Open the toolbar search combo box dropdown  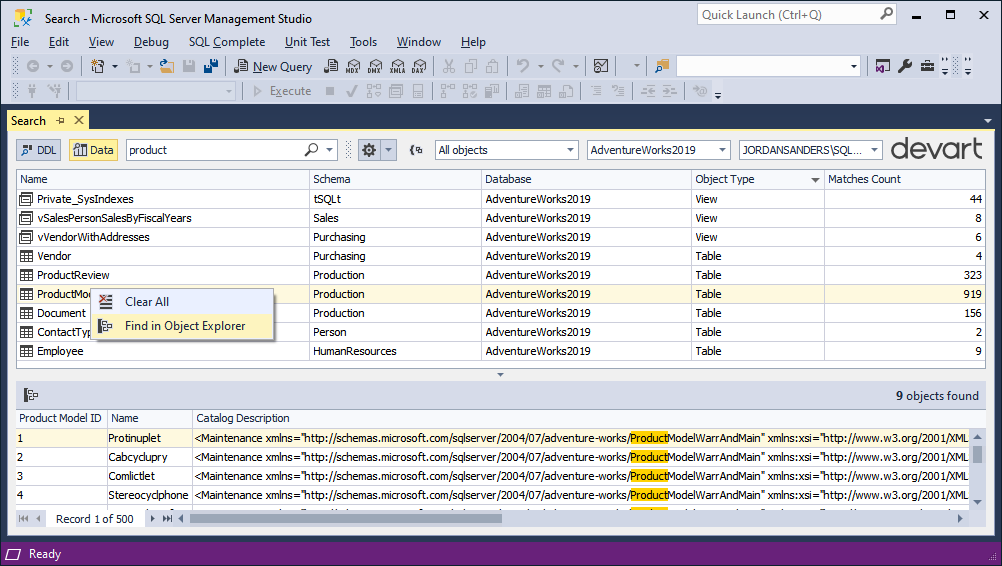pos(854,66)
